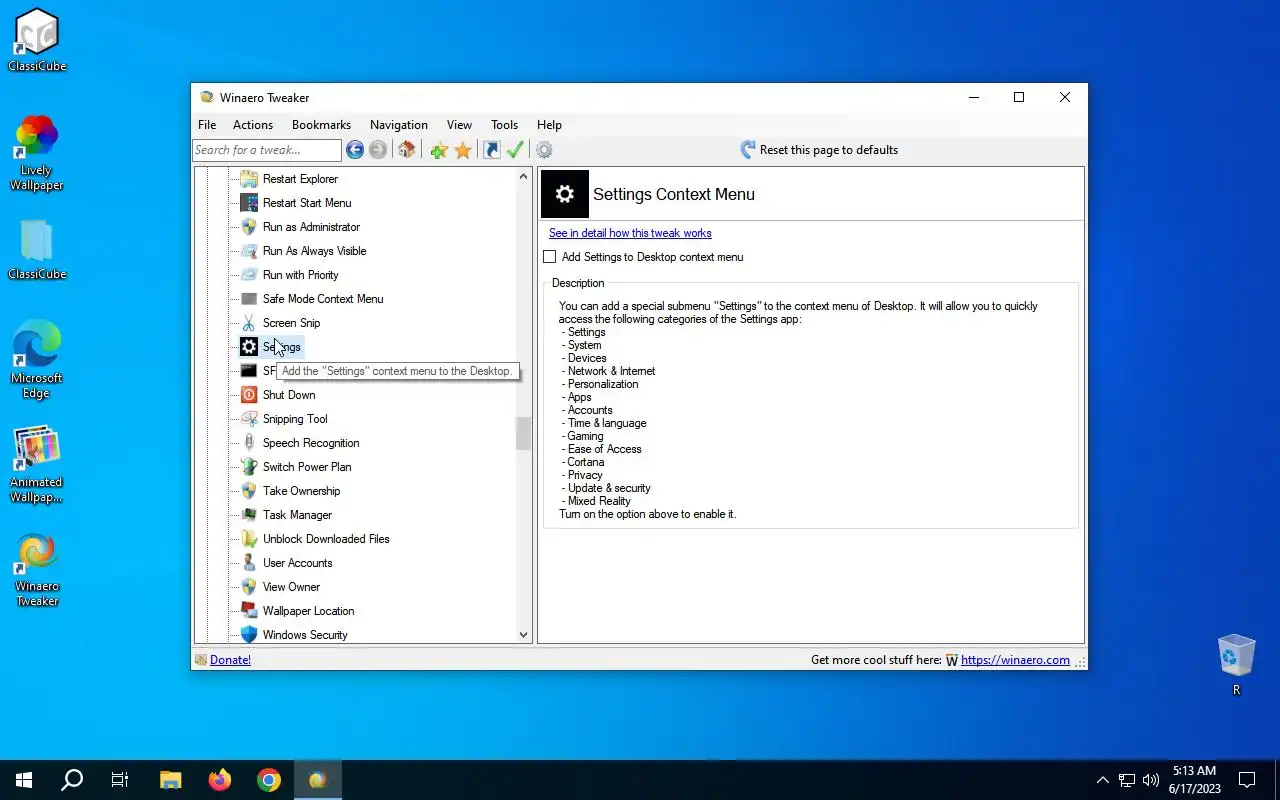Click the Search for a tweak field
Screen dimensions: 1280x800
(x=267, y=150)
